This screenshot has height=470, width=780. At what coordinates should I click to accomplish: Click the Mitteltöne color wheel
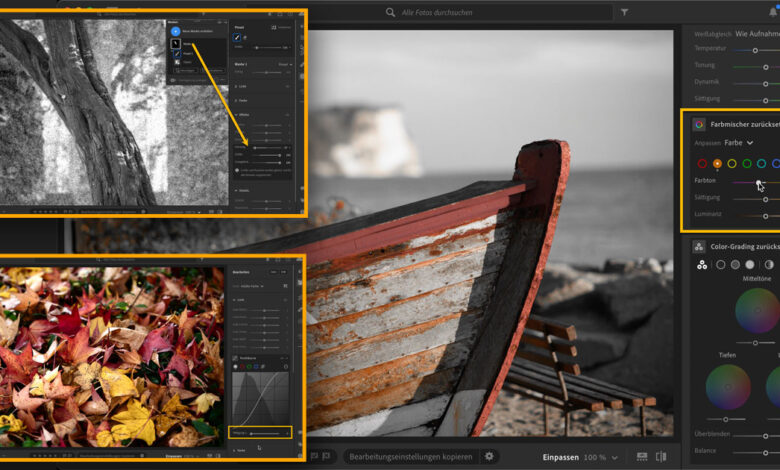[756, 310]
